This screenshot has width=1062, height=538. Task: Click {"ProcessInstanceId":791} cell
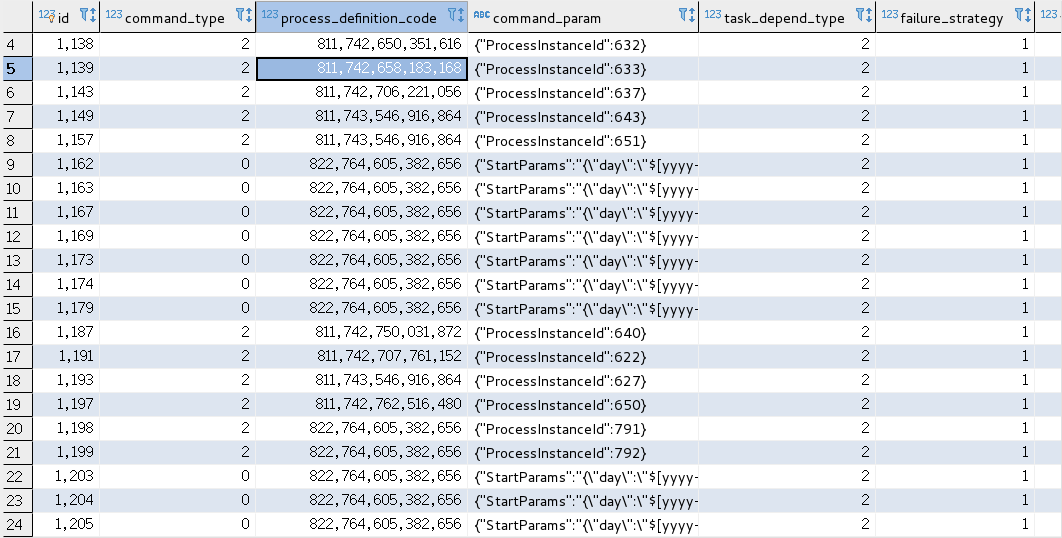(x=583, y=429)
